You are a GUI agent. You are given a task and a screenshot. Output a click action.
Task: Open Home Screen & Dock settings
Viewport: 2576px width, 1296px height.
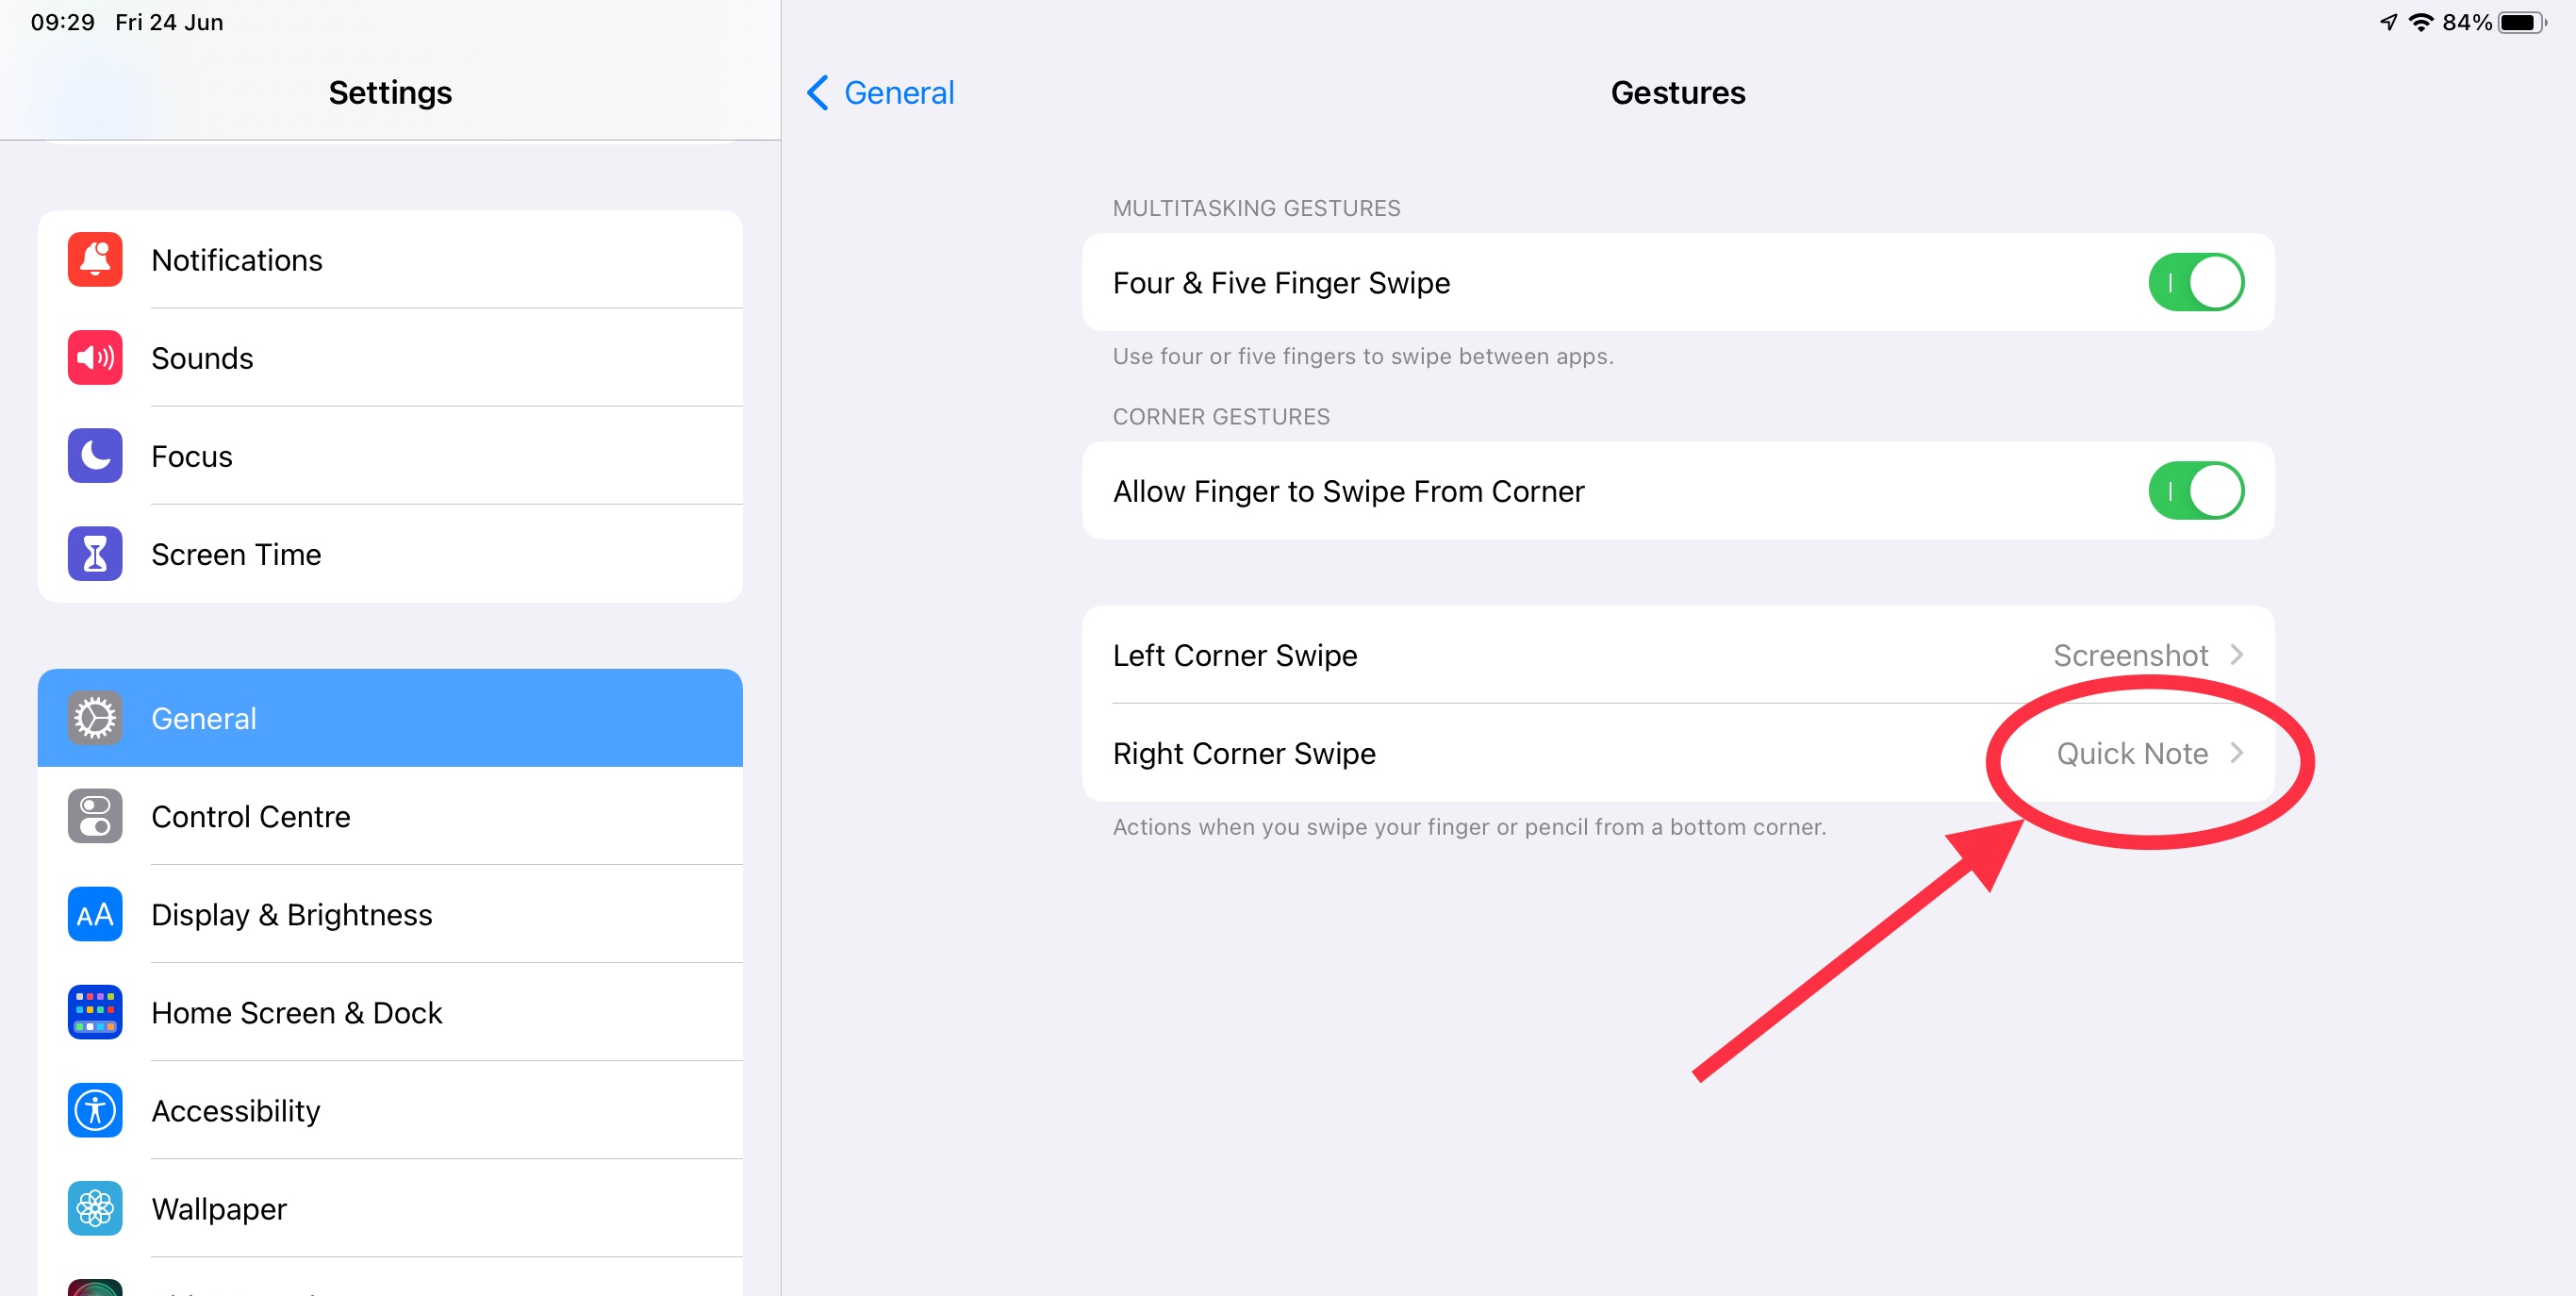(296, 1012)
